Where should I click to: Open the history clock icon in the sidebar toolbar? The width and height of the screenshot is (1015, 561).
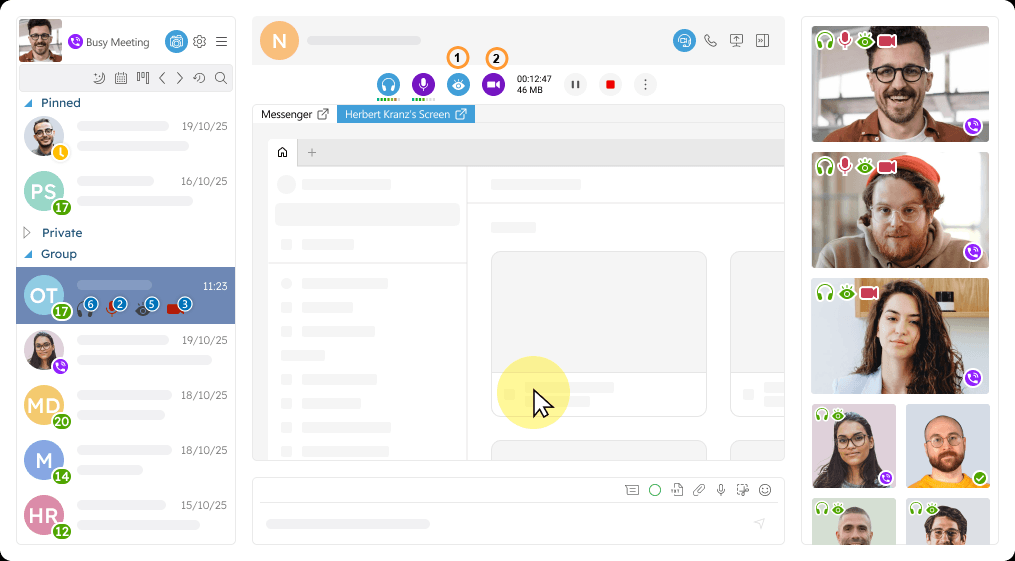point(199,78)
